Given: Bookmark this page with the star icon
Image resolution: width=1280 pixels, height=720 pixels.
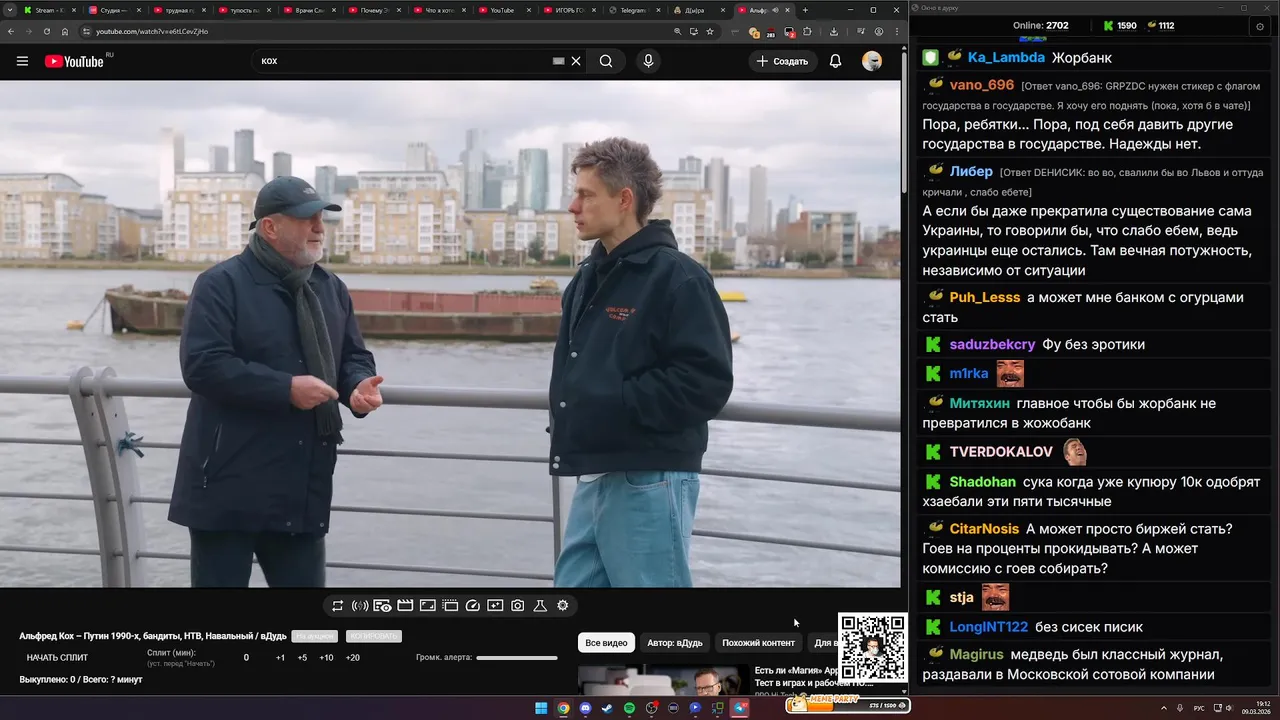Looking at the screenshot, I should 710,31.
